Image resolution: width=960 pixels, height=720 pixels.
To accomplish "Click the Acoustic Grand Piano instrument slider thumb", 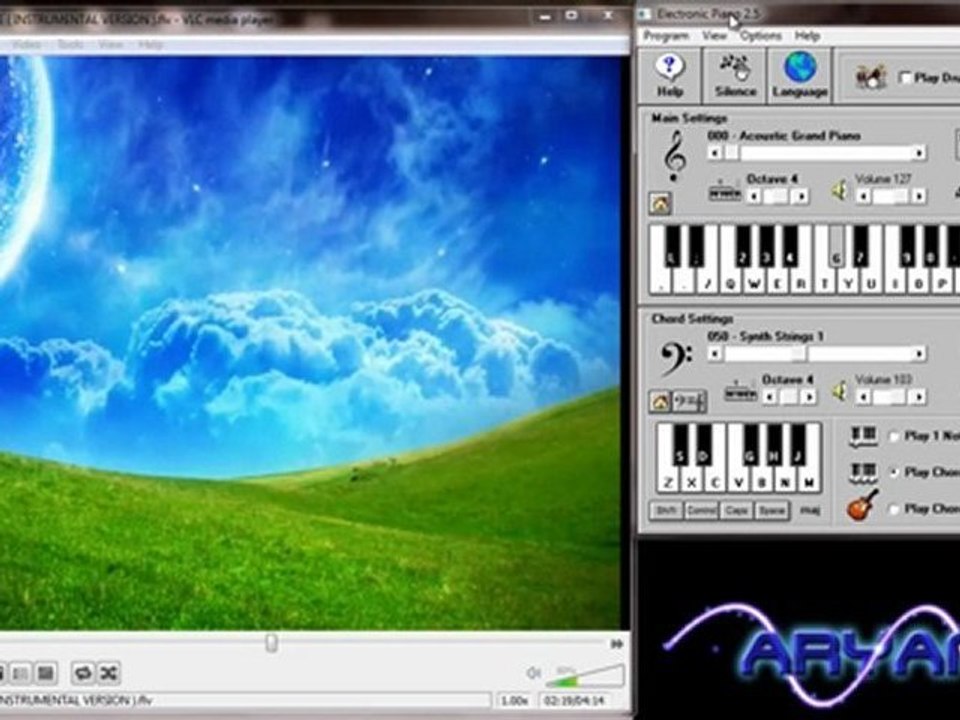I will [732, 152].
